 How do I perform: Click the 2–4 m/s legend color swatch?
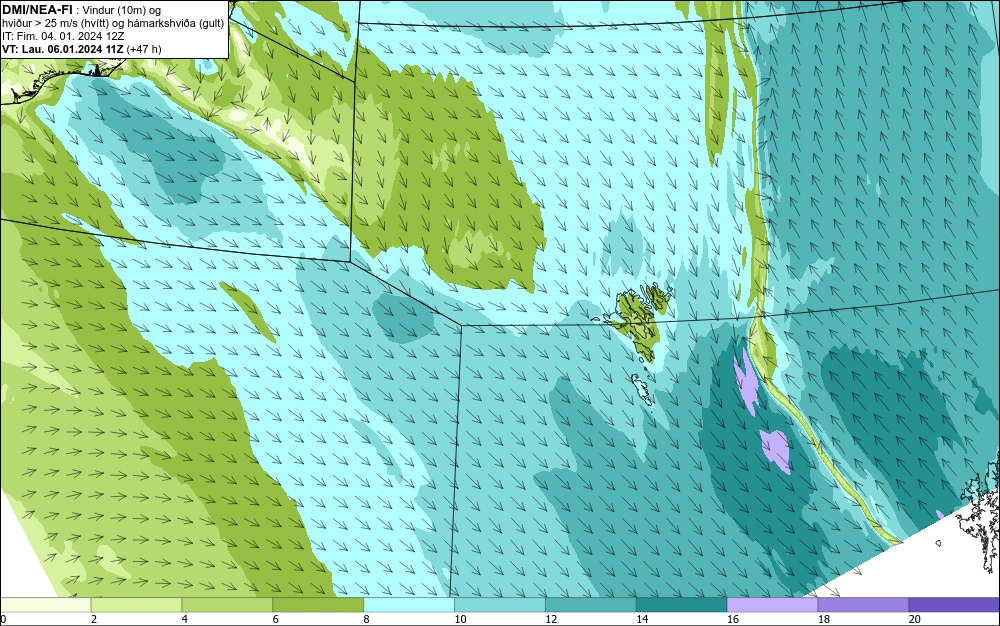[136, 604]
